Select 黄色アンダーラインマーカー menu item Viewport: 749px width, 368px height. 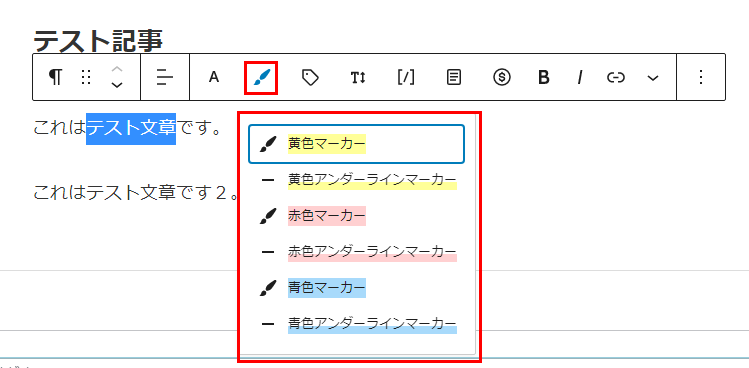pyautogui.click(x=356, y=180)
